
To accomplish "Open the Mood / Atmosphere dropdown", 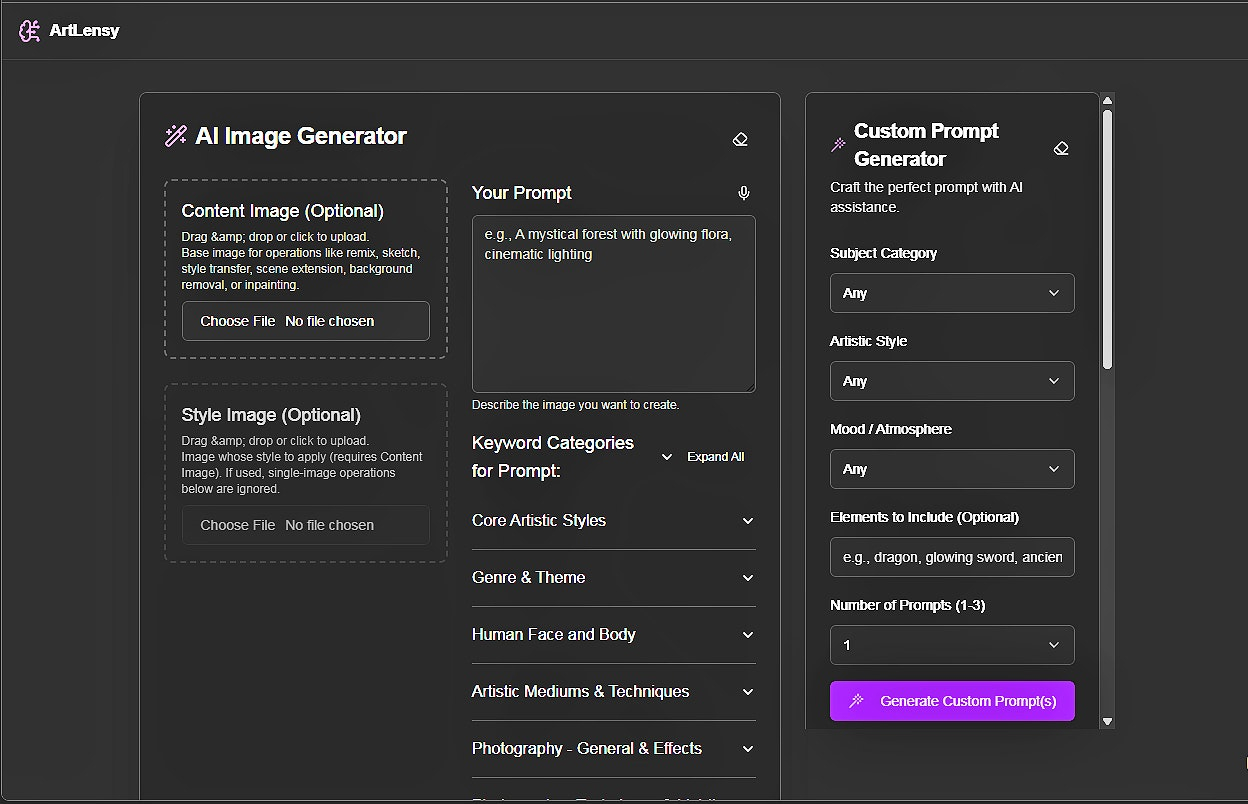I will click(952, 469).
